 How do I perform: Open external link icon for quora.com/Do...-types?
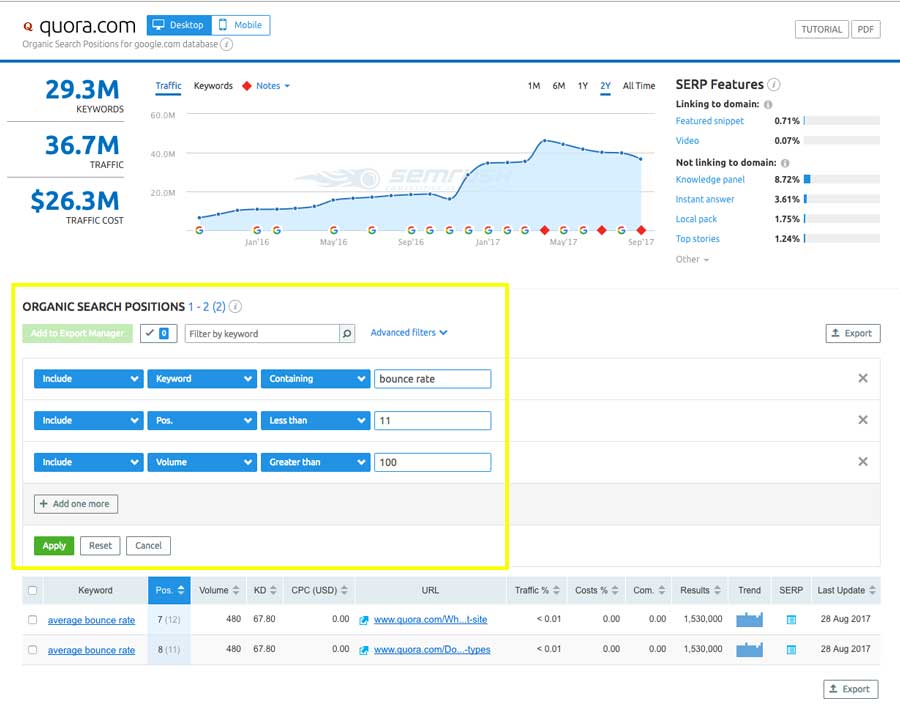coord(363,650)
